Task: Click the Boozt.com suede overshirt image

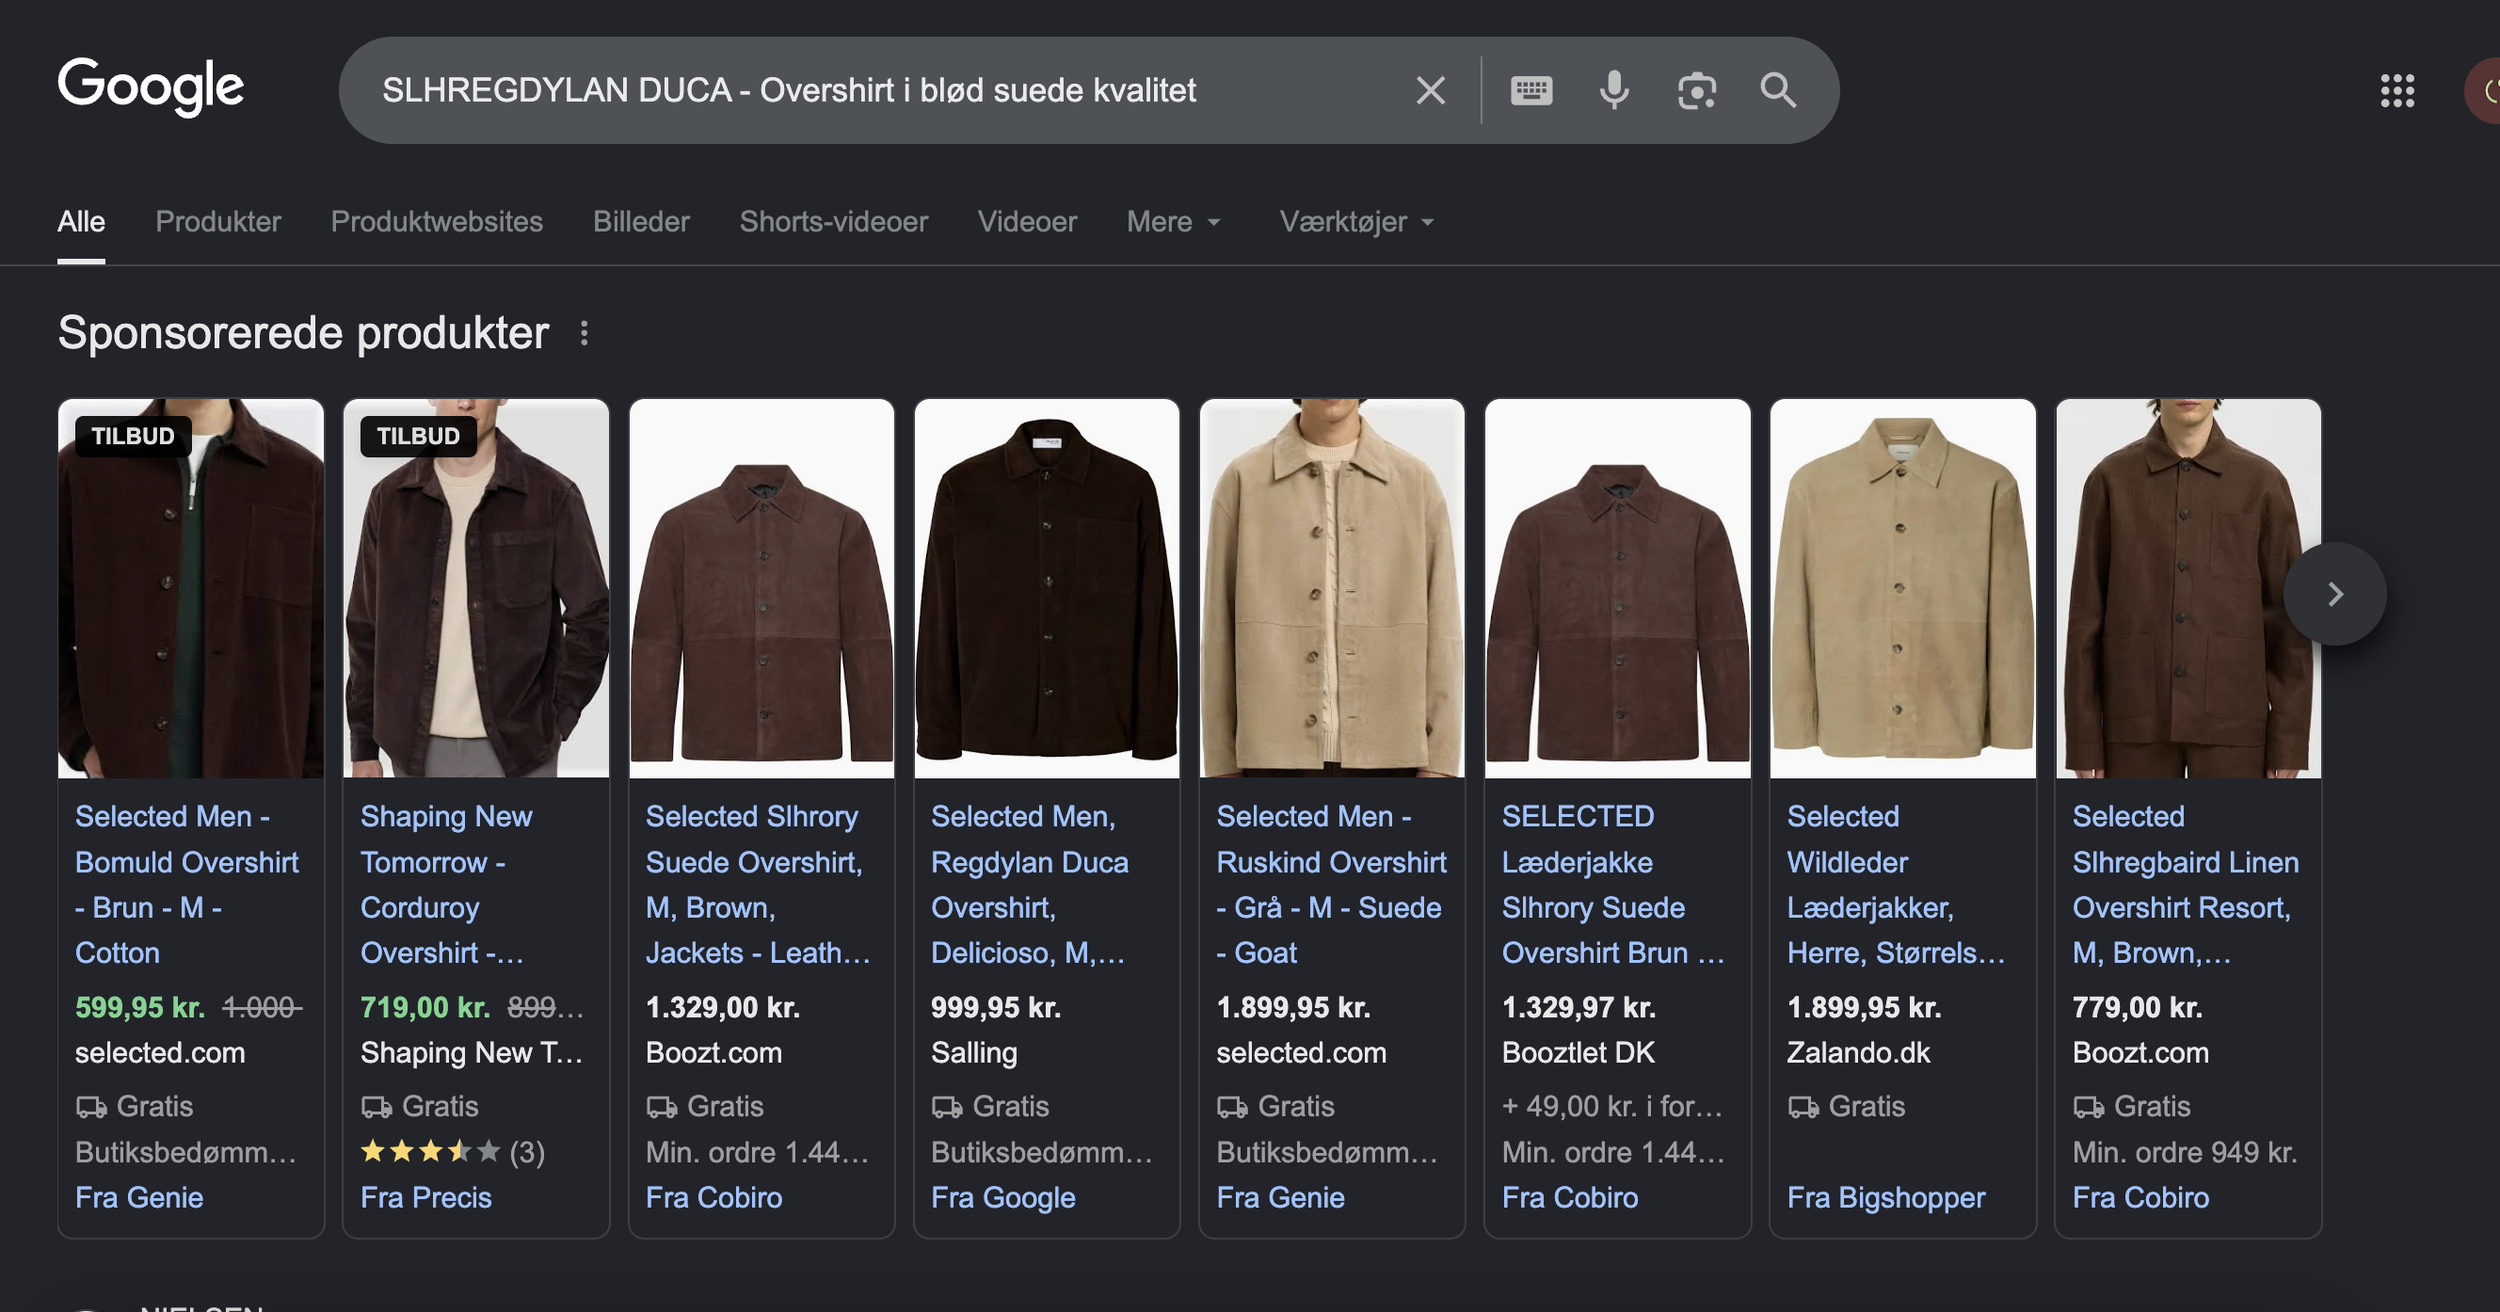Action: (x=762, y=589)
